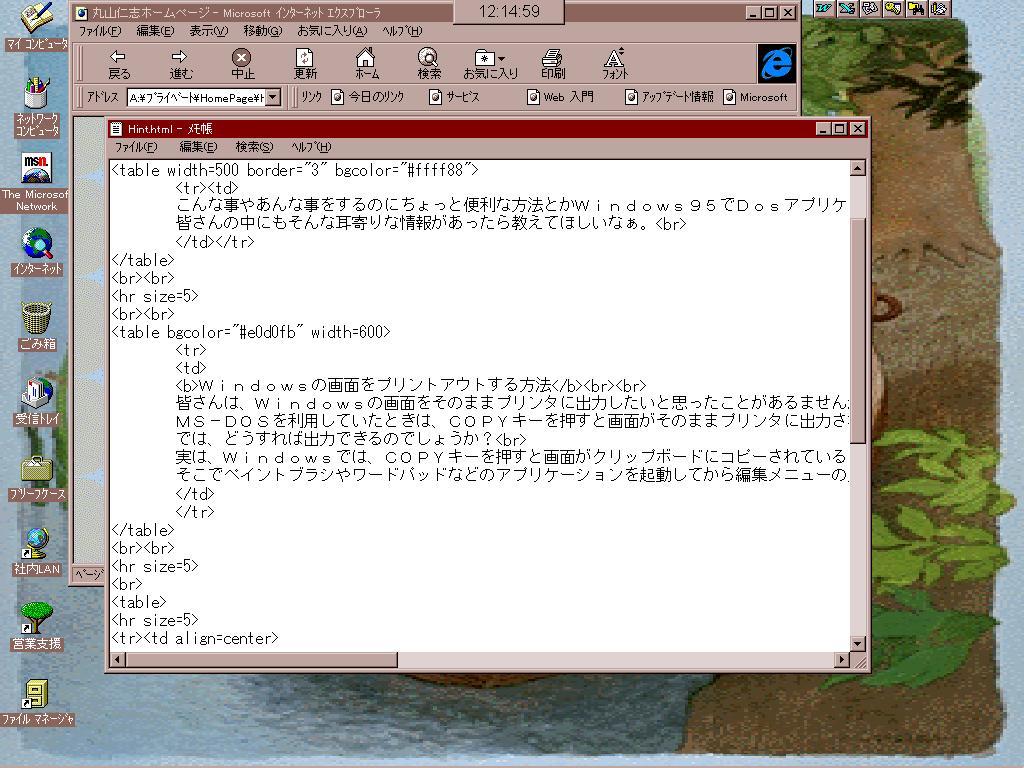The width and height of the screenshot is (1024, 768).
Task: Click the Web 入門 link button
Action: point(560,97)
